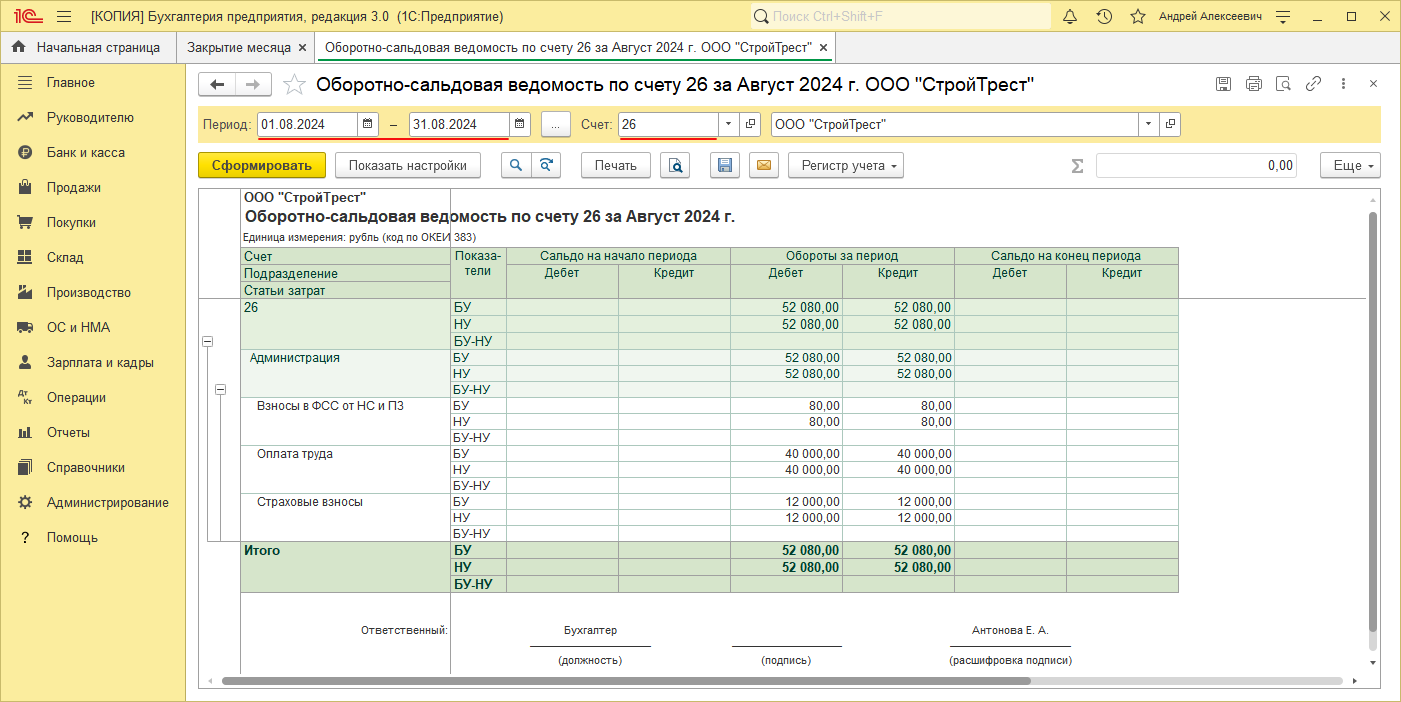Viewport: 1401px width, 702px height.
Task: Click Показать настройки button
Action: click(407, 166)
